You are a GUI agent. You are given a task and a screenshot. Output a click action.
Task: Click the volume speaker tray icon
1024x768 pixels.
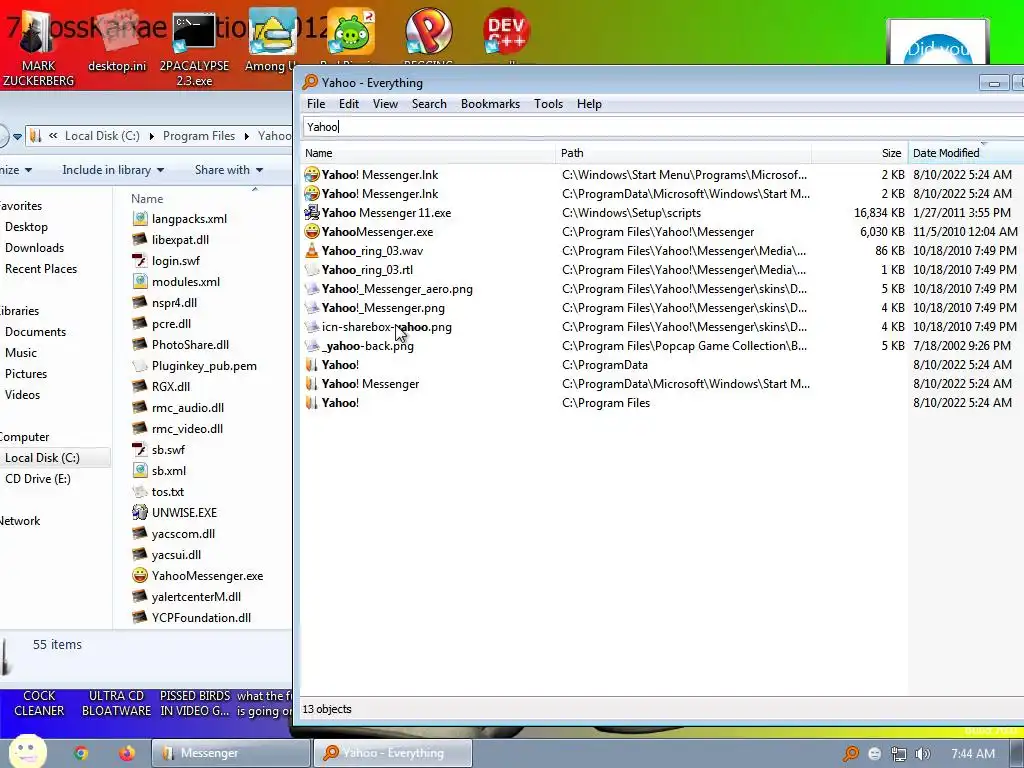(922, 754)
